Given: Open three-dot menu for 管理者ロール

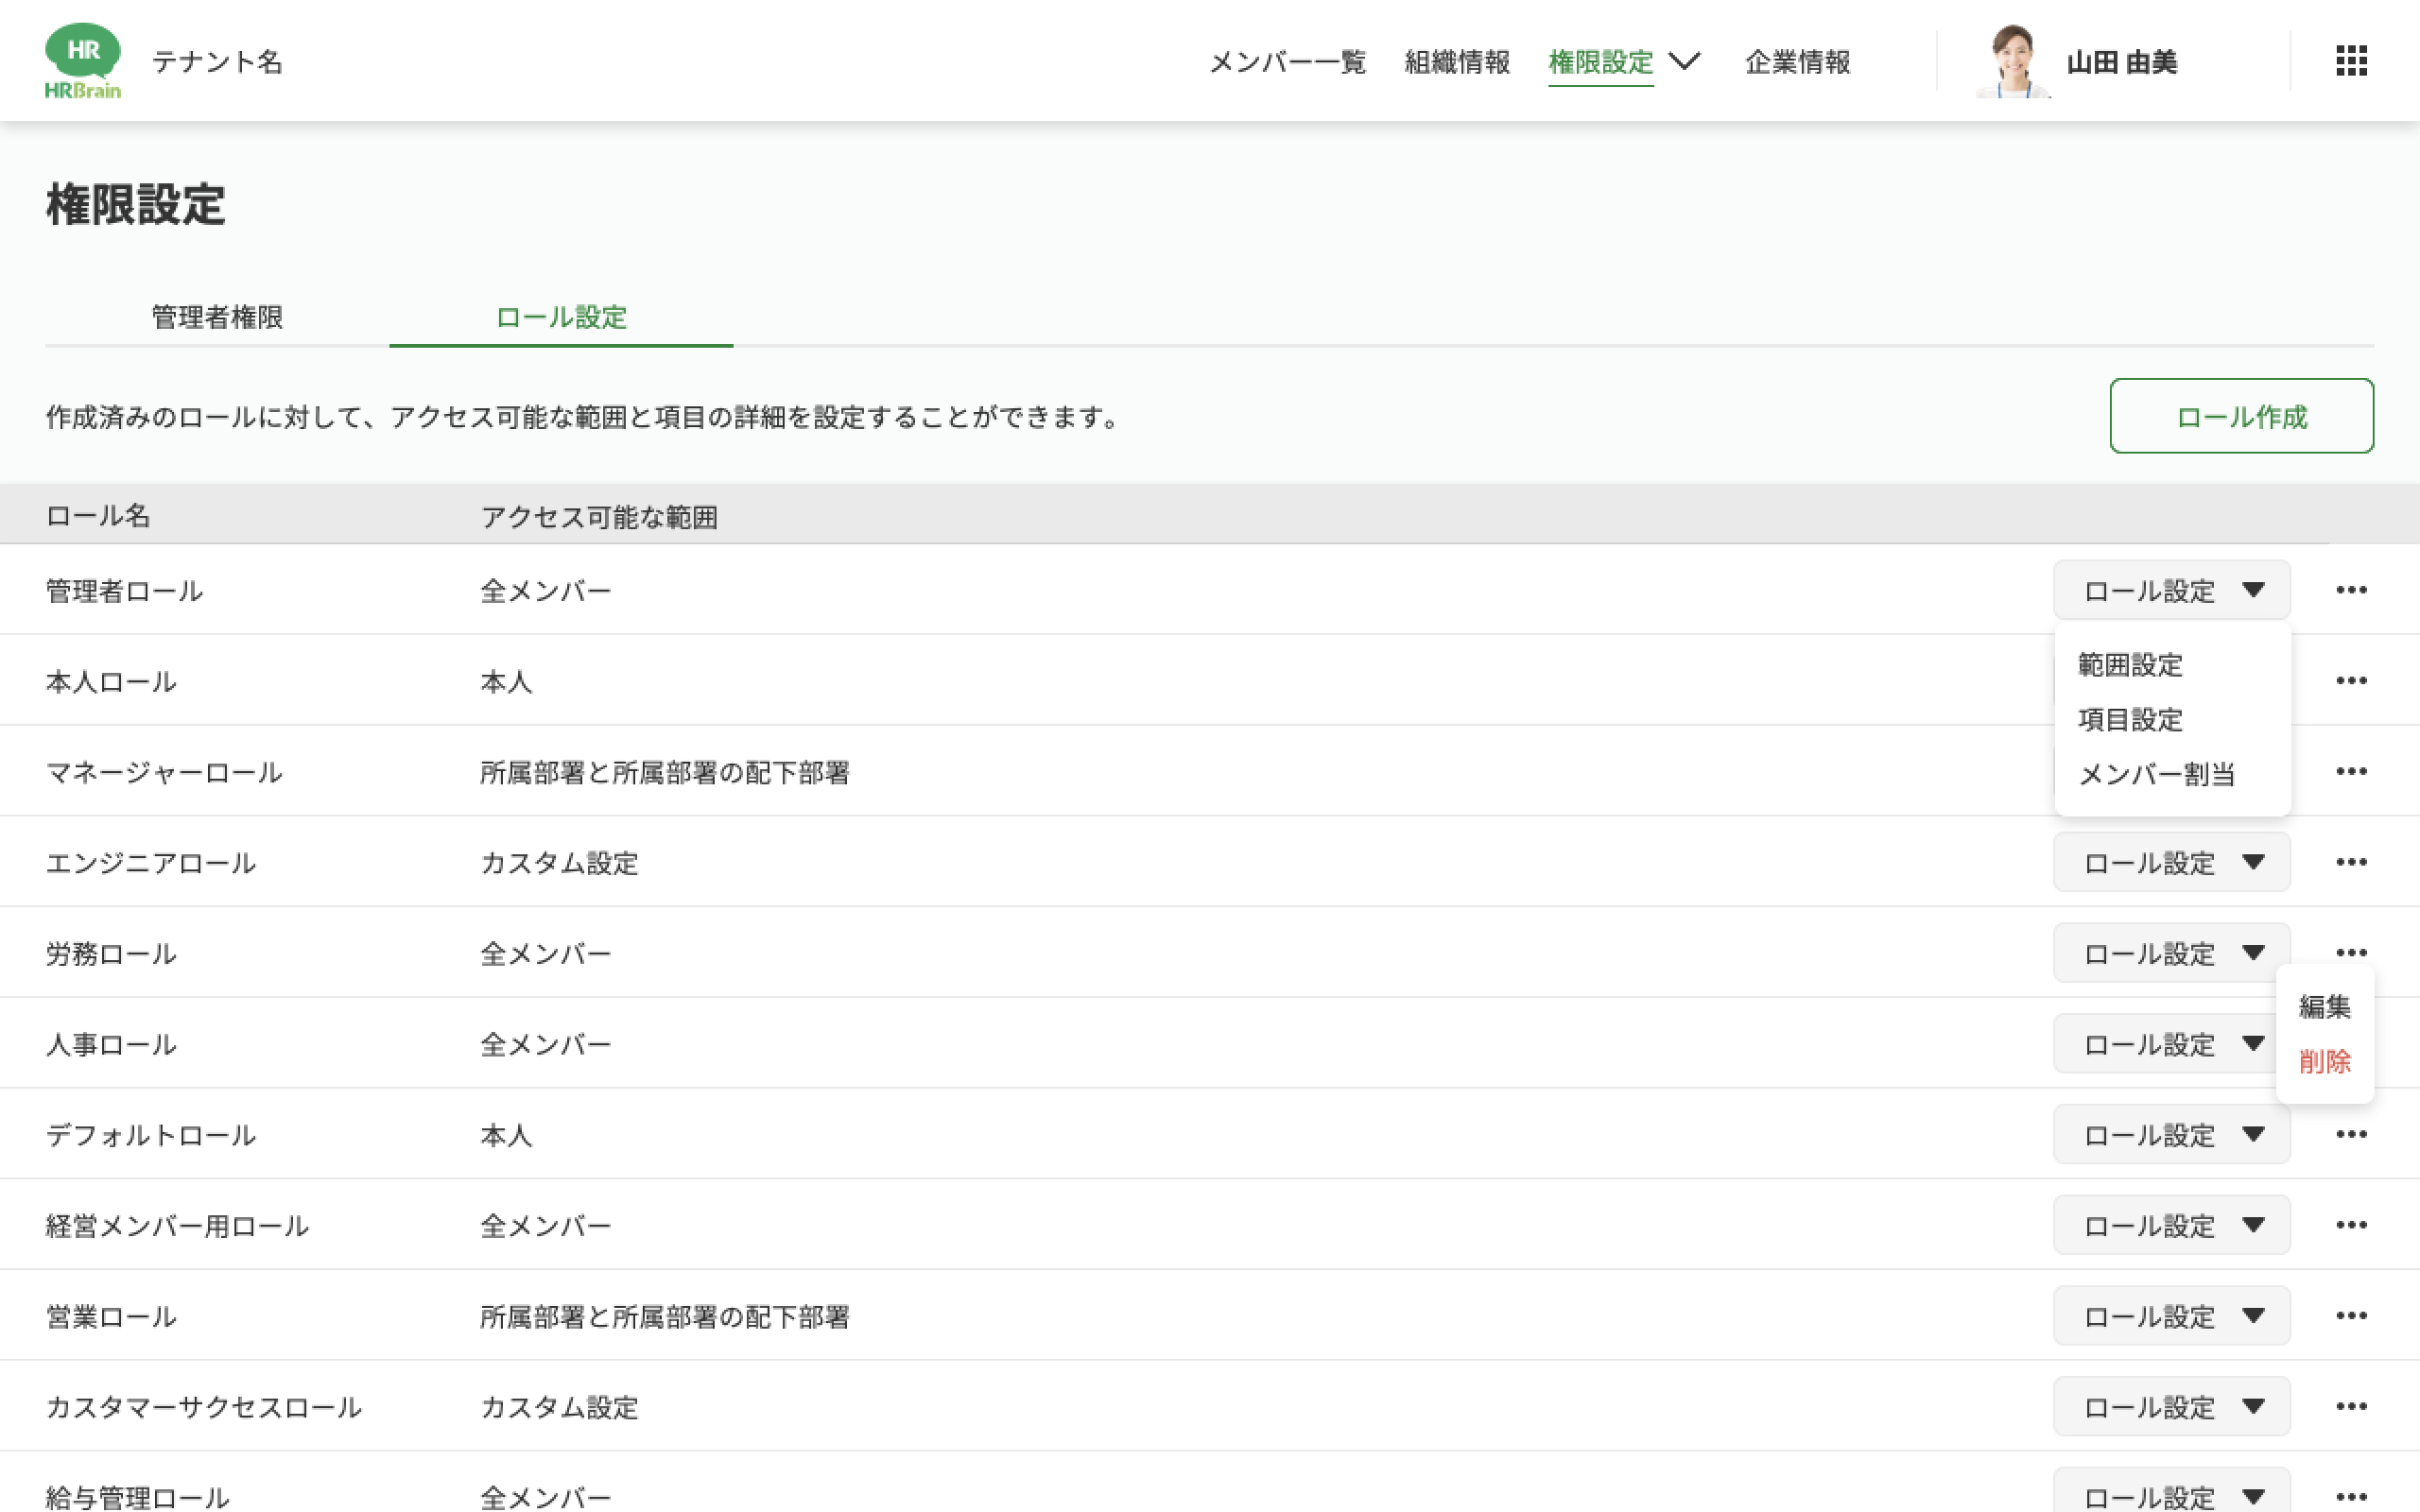Looking at the screenshot, I should pyautogui.click(x=2351, y=590).
